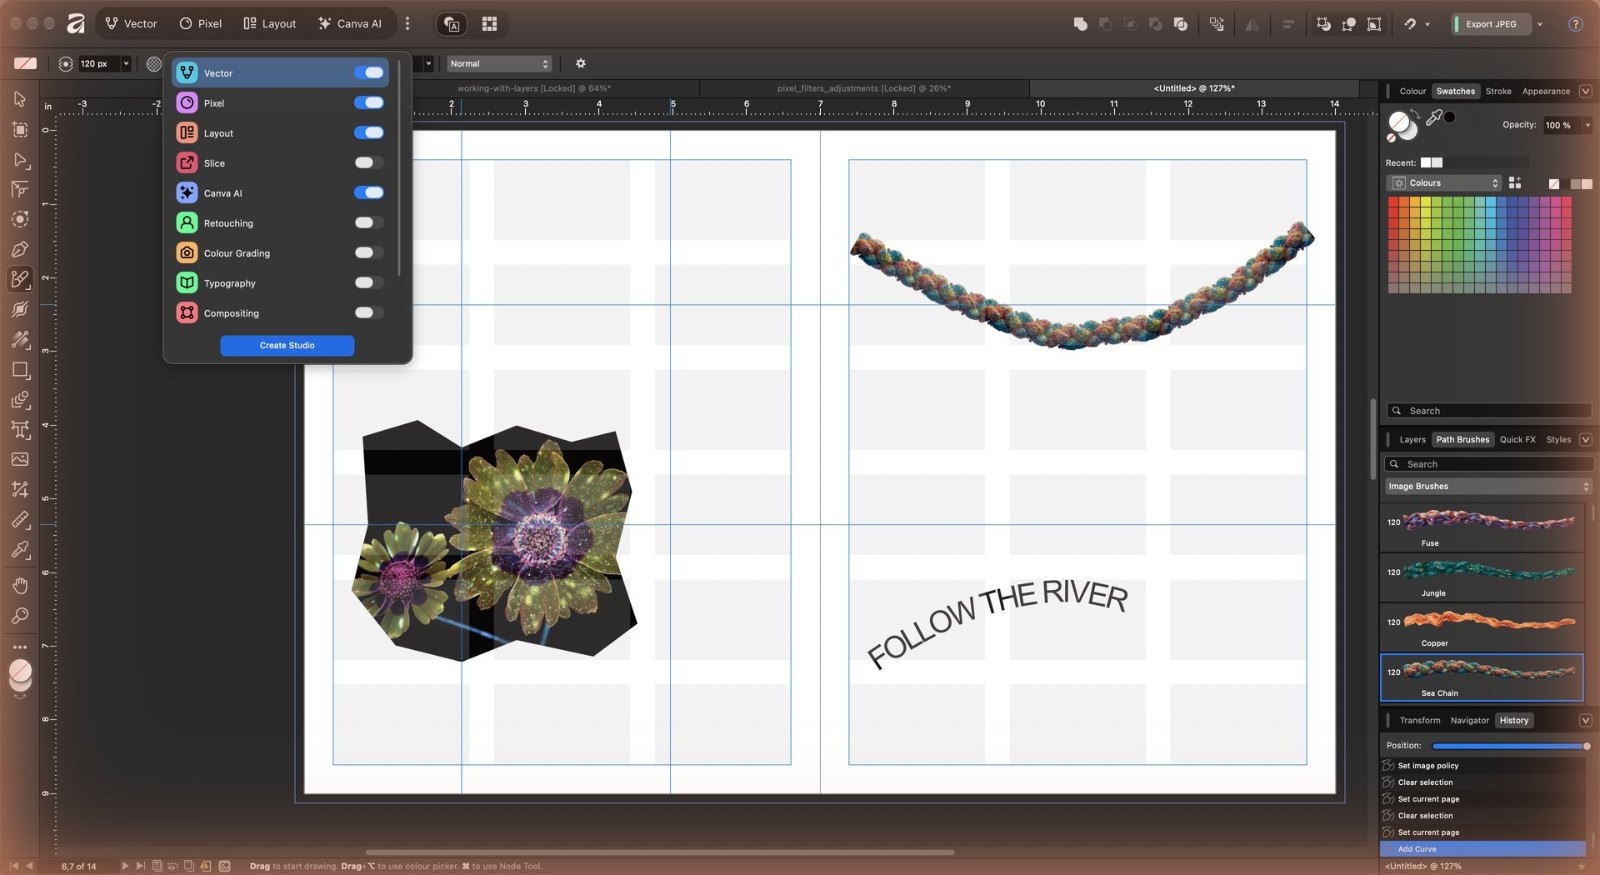Select the Move tool arrow
This screenshot has width=1600, height=875.
pos(20,99)
